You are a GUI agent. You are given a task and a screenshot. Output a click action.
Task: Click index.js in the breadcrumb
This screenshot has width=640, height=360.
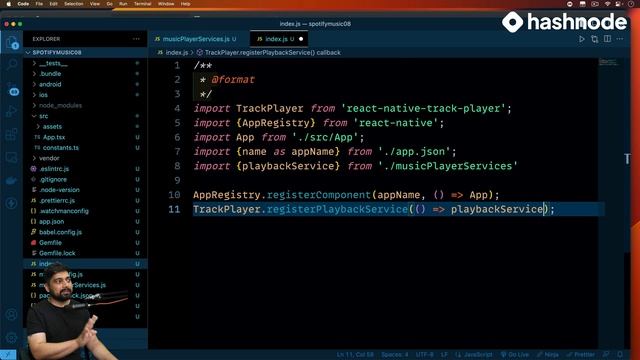click(177, 53)
